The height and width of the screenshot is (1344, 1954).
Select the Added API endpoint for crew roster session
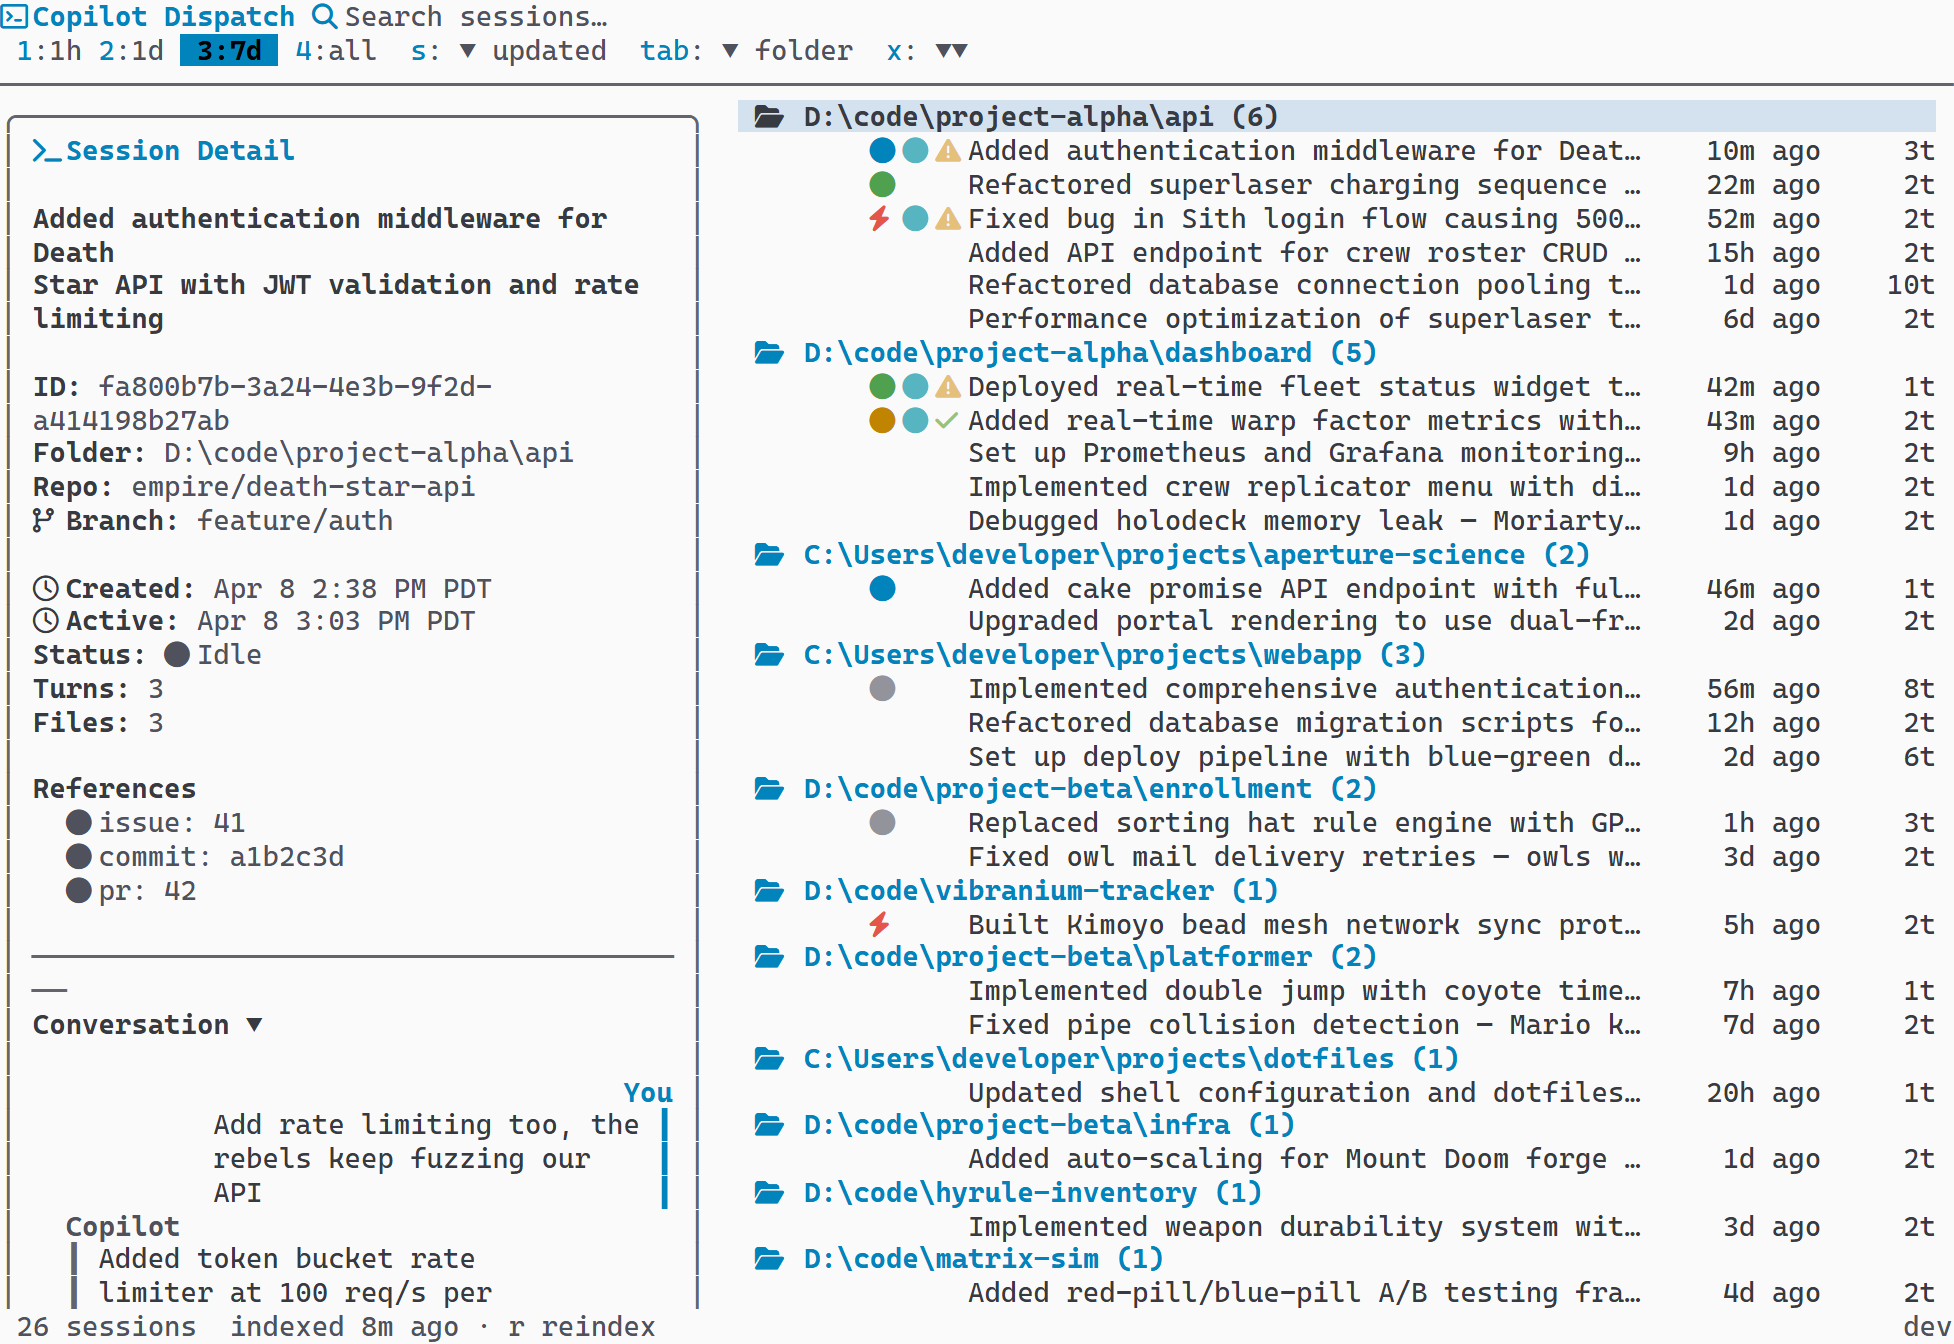coord(1337,252)
